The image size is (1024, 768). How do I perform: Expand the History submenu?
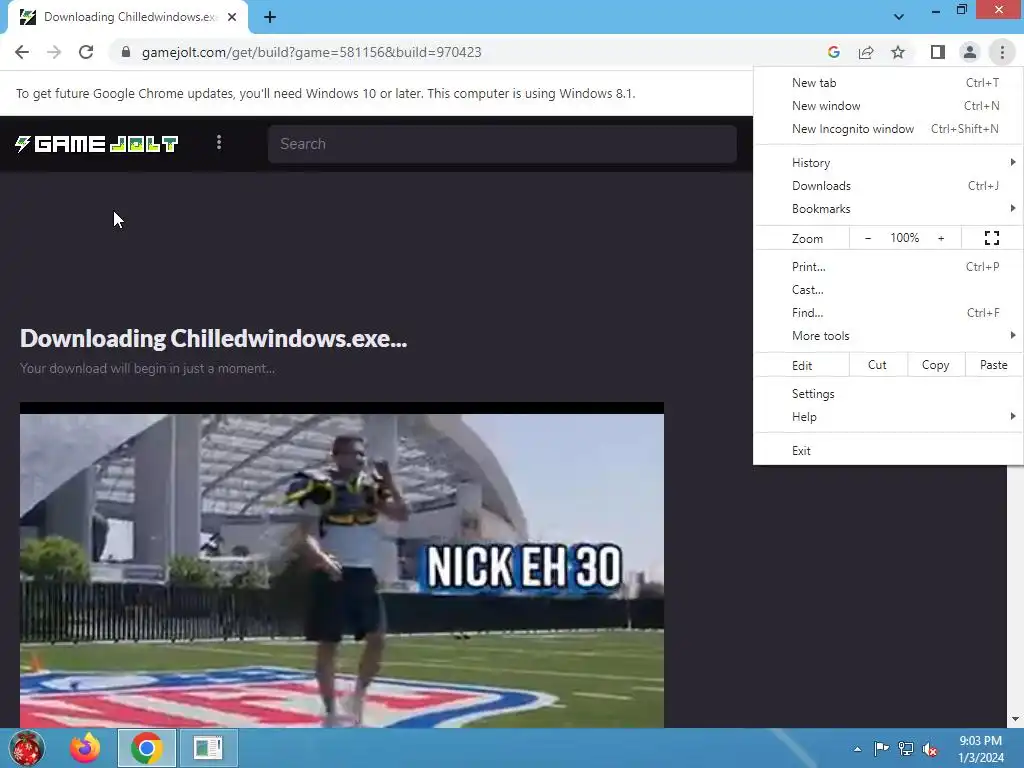point(888,163)
